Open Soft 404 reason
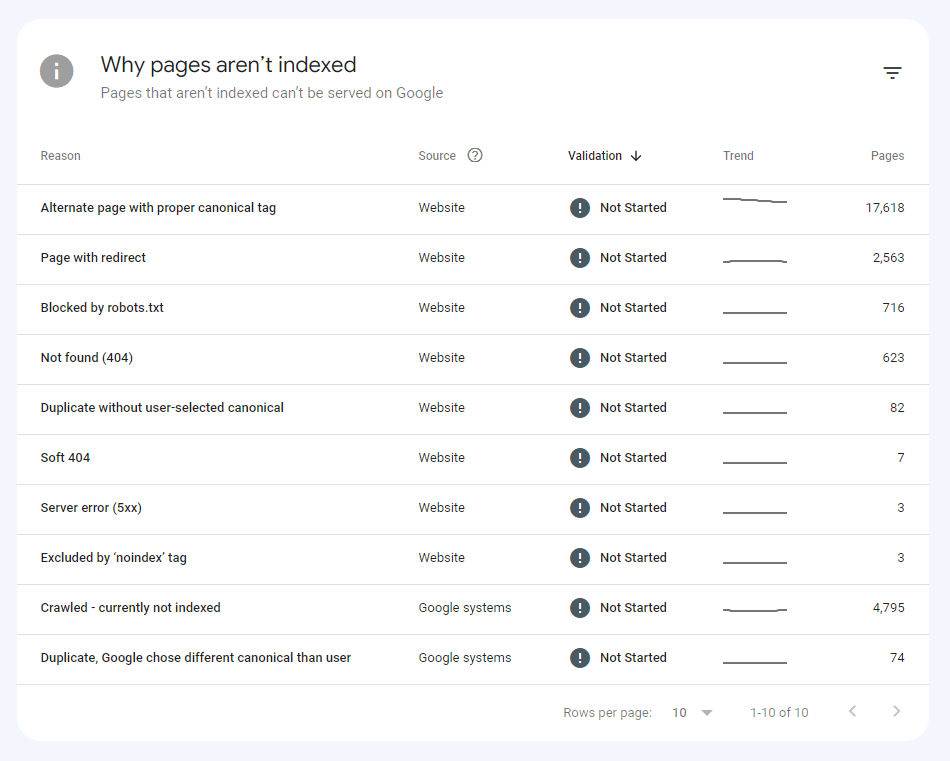 65,457
